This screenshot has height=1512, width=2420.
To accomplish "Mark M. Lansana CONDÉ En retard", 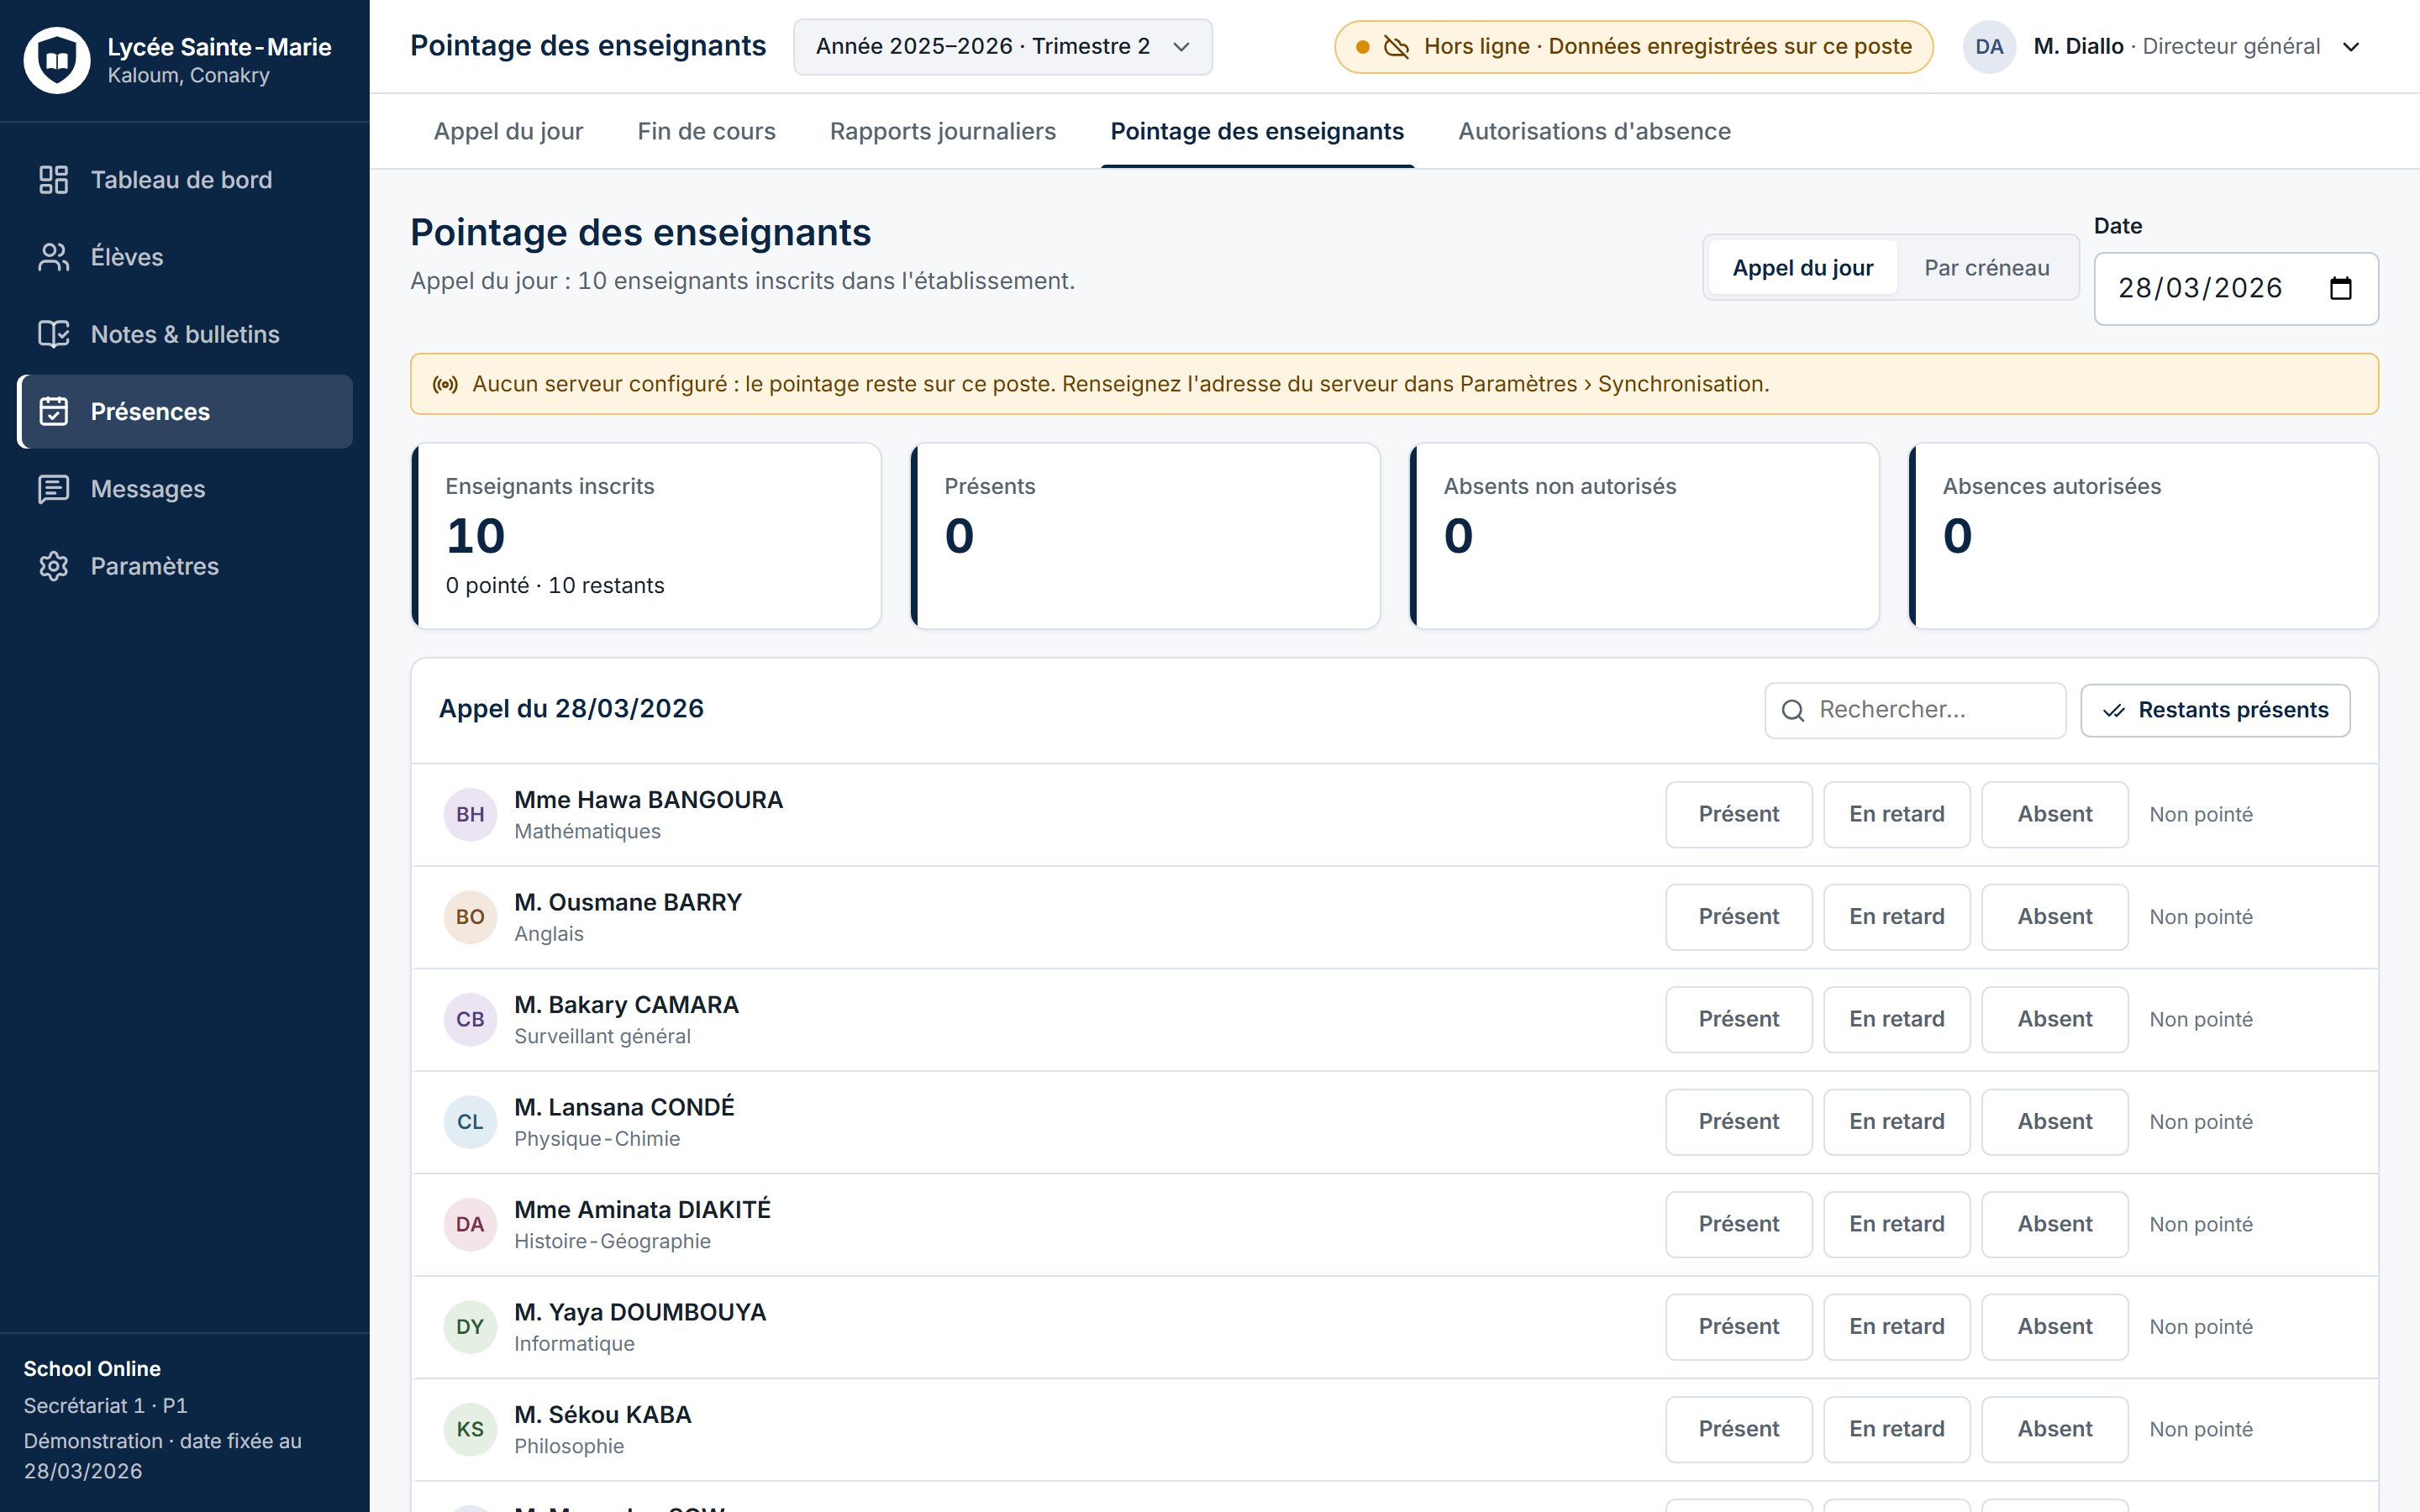I will coord(1896,1122).
